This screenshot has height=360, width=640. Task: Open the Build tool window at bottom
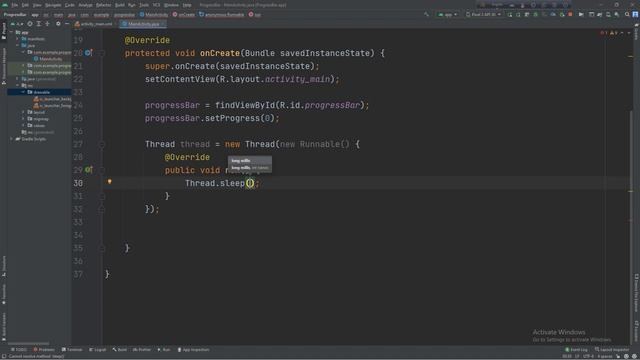[120, 350]
